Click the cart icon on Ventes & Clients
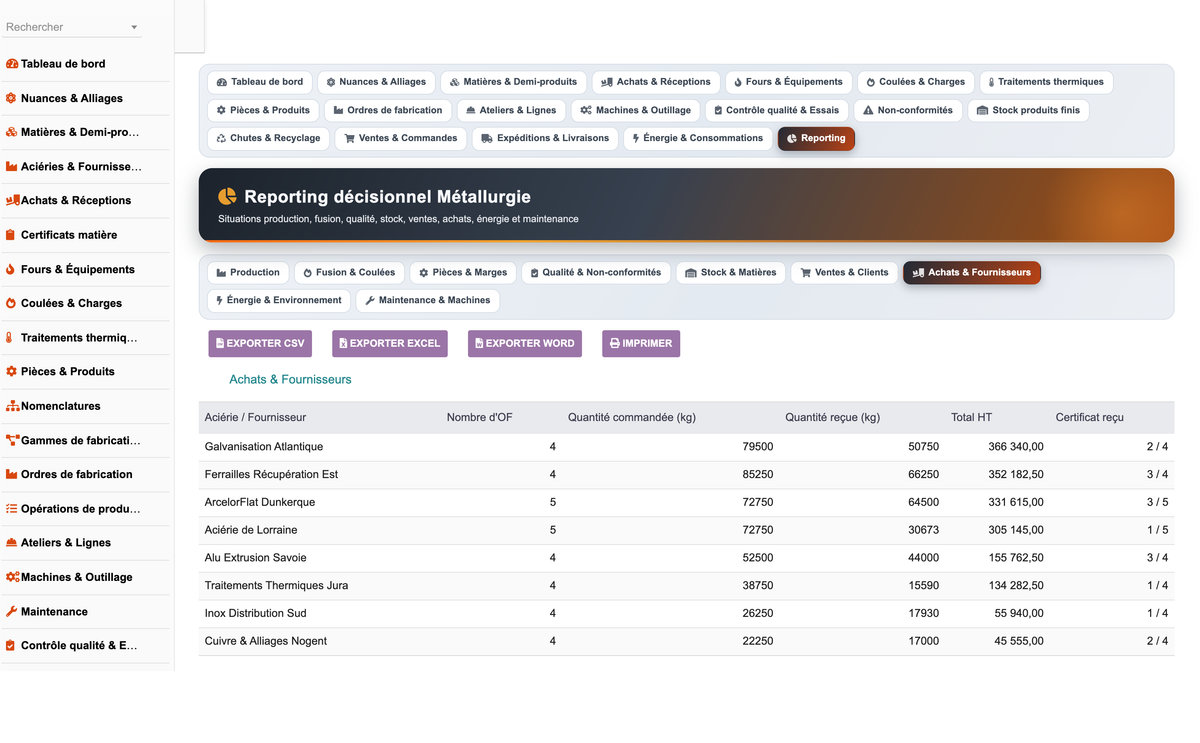1200x743 pixels. coord(805,272)
